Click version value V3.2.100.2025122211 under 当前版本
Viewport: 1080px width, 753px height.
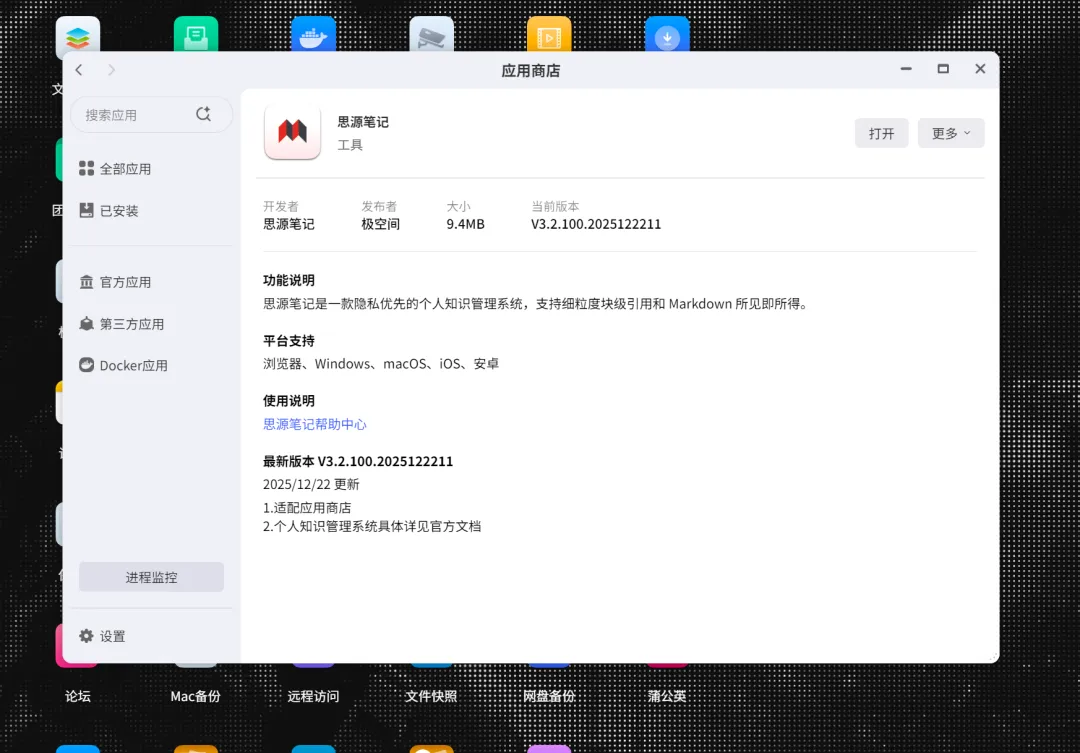point(596,224)
